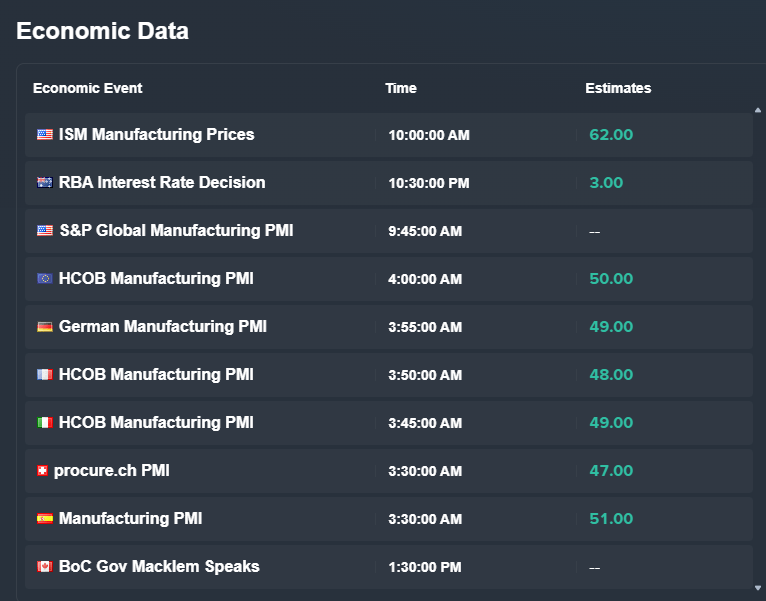Screen dimensions: 766x601
Task: Click the Canadian flag beside BoC Gov Macklem Speaks
Action: tap(45, 566)
